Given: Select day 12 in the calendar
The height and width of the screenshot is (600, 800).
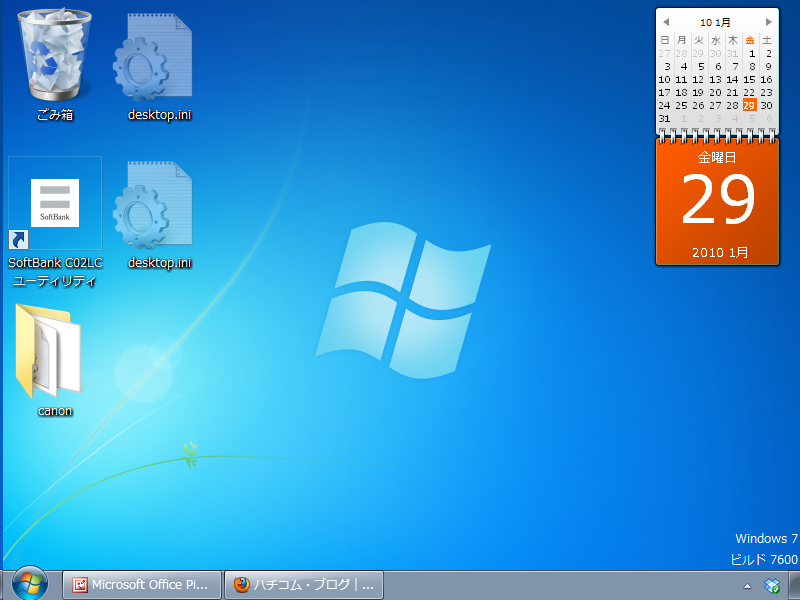Looking at the screenshot, I should [x=698, y=80].
